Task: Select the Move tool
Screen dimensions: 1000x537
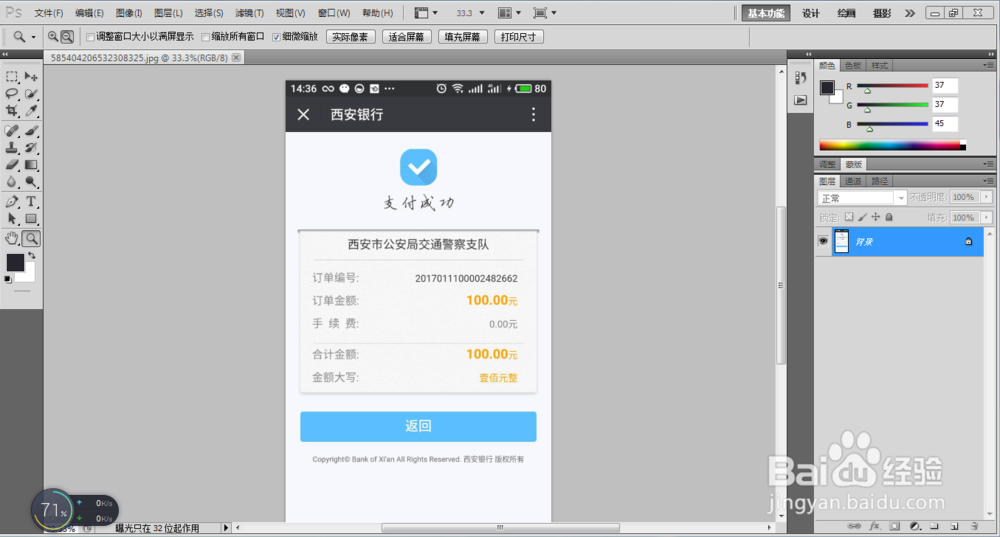Action: coord(31,77)
